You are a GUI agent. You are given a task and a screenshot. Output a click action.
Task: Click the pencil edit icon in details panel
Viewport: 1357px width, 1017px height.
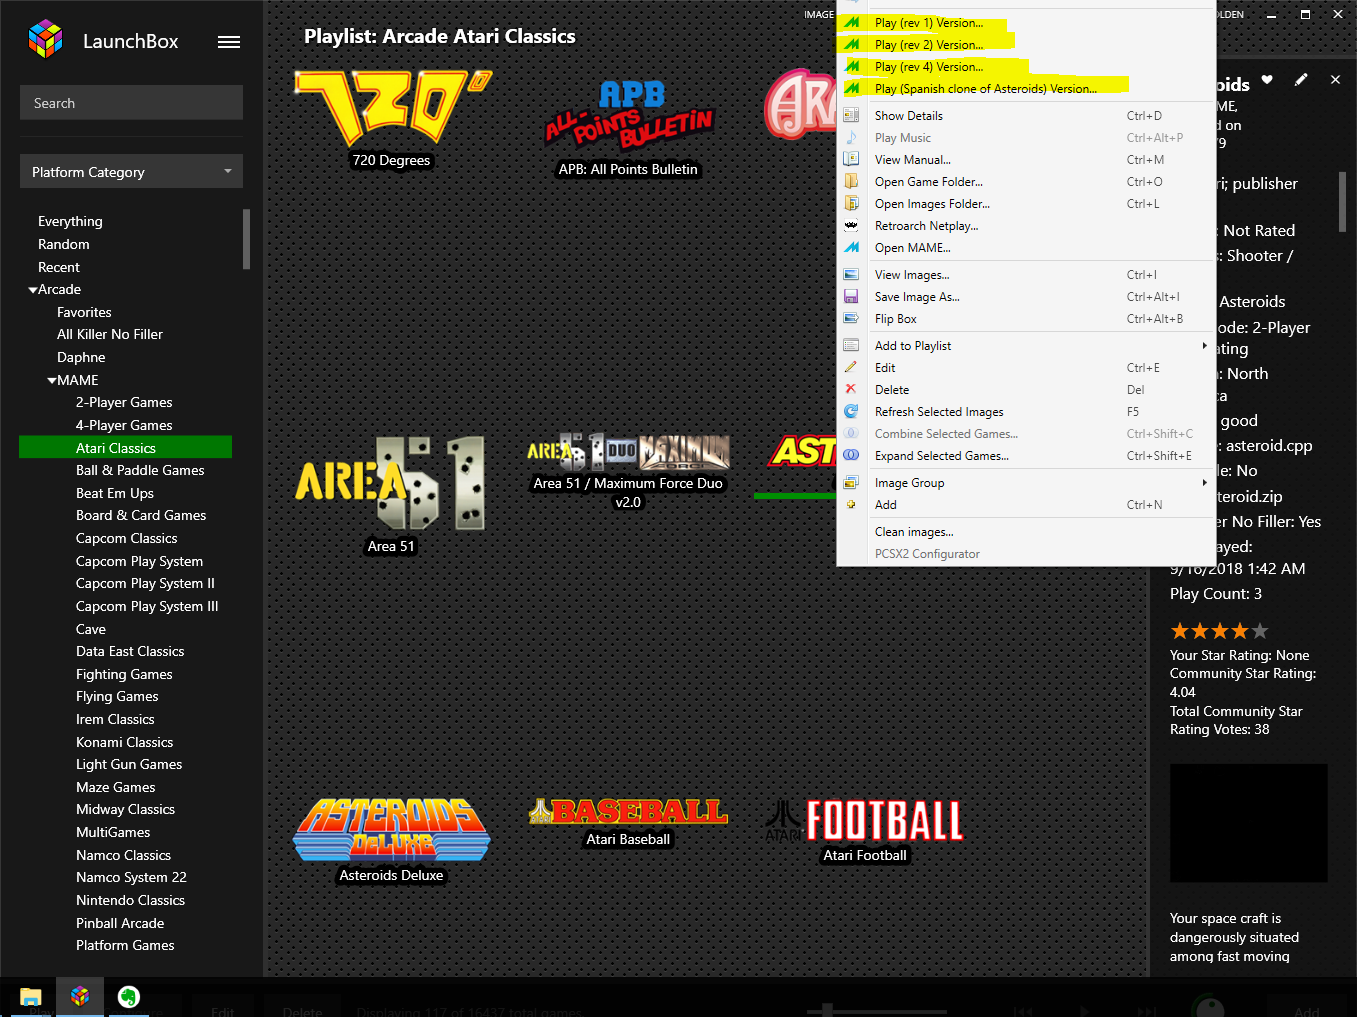[x=1301, y=80]
